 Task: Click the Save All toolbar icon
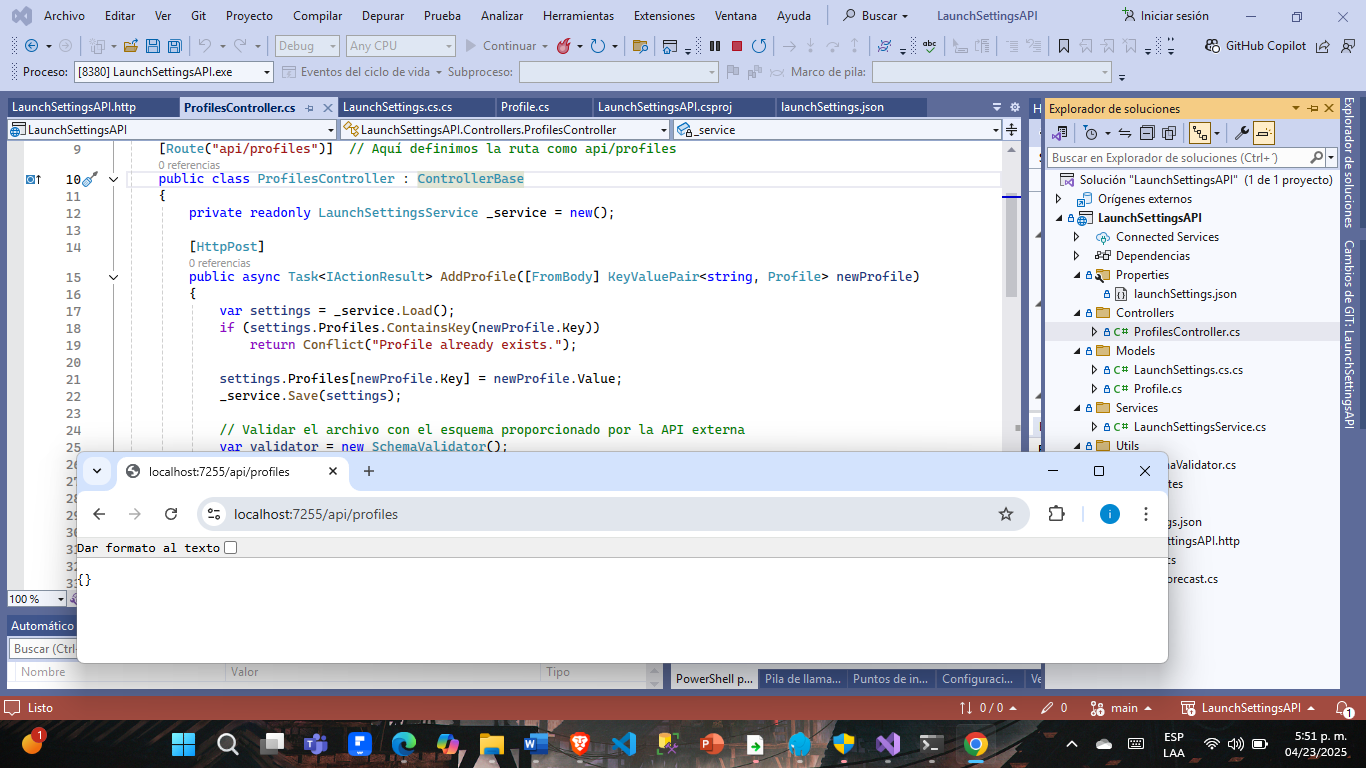175,46
